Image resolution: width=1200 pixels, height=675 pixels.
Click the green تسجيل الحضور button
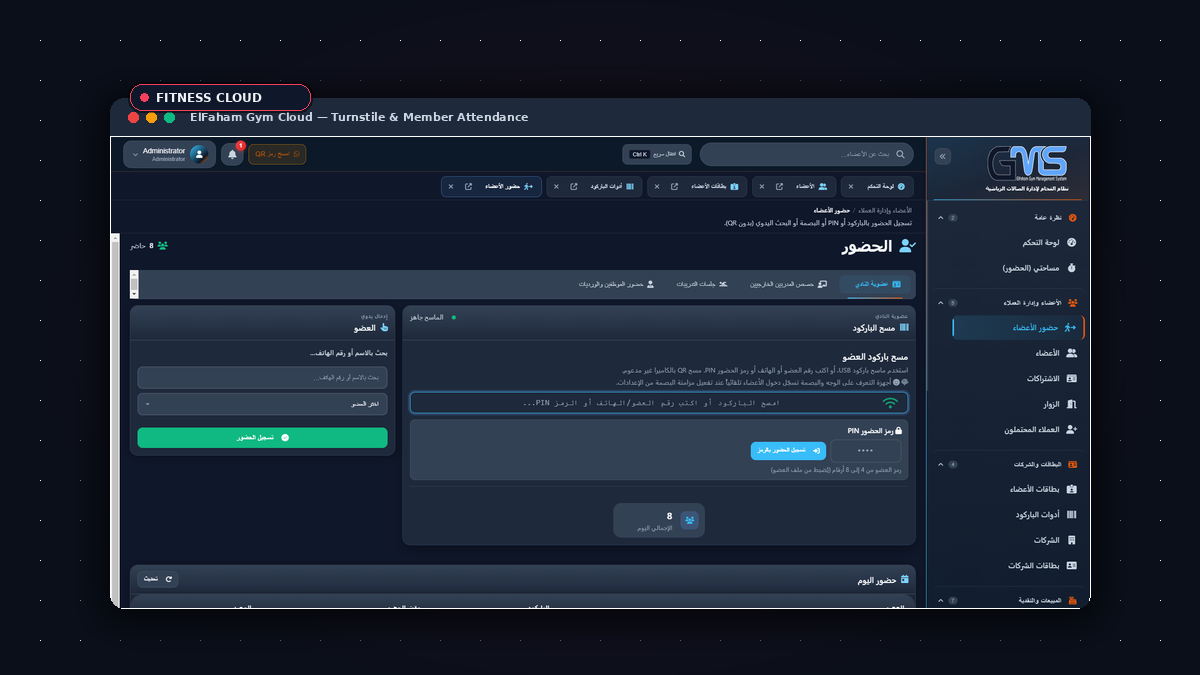(262, 438)
